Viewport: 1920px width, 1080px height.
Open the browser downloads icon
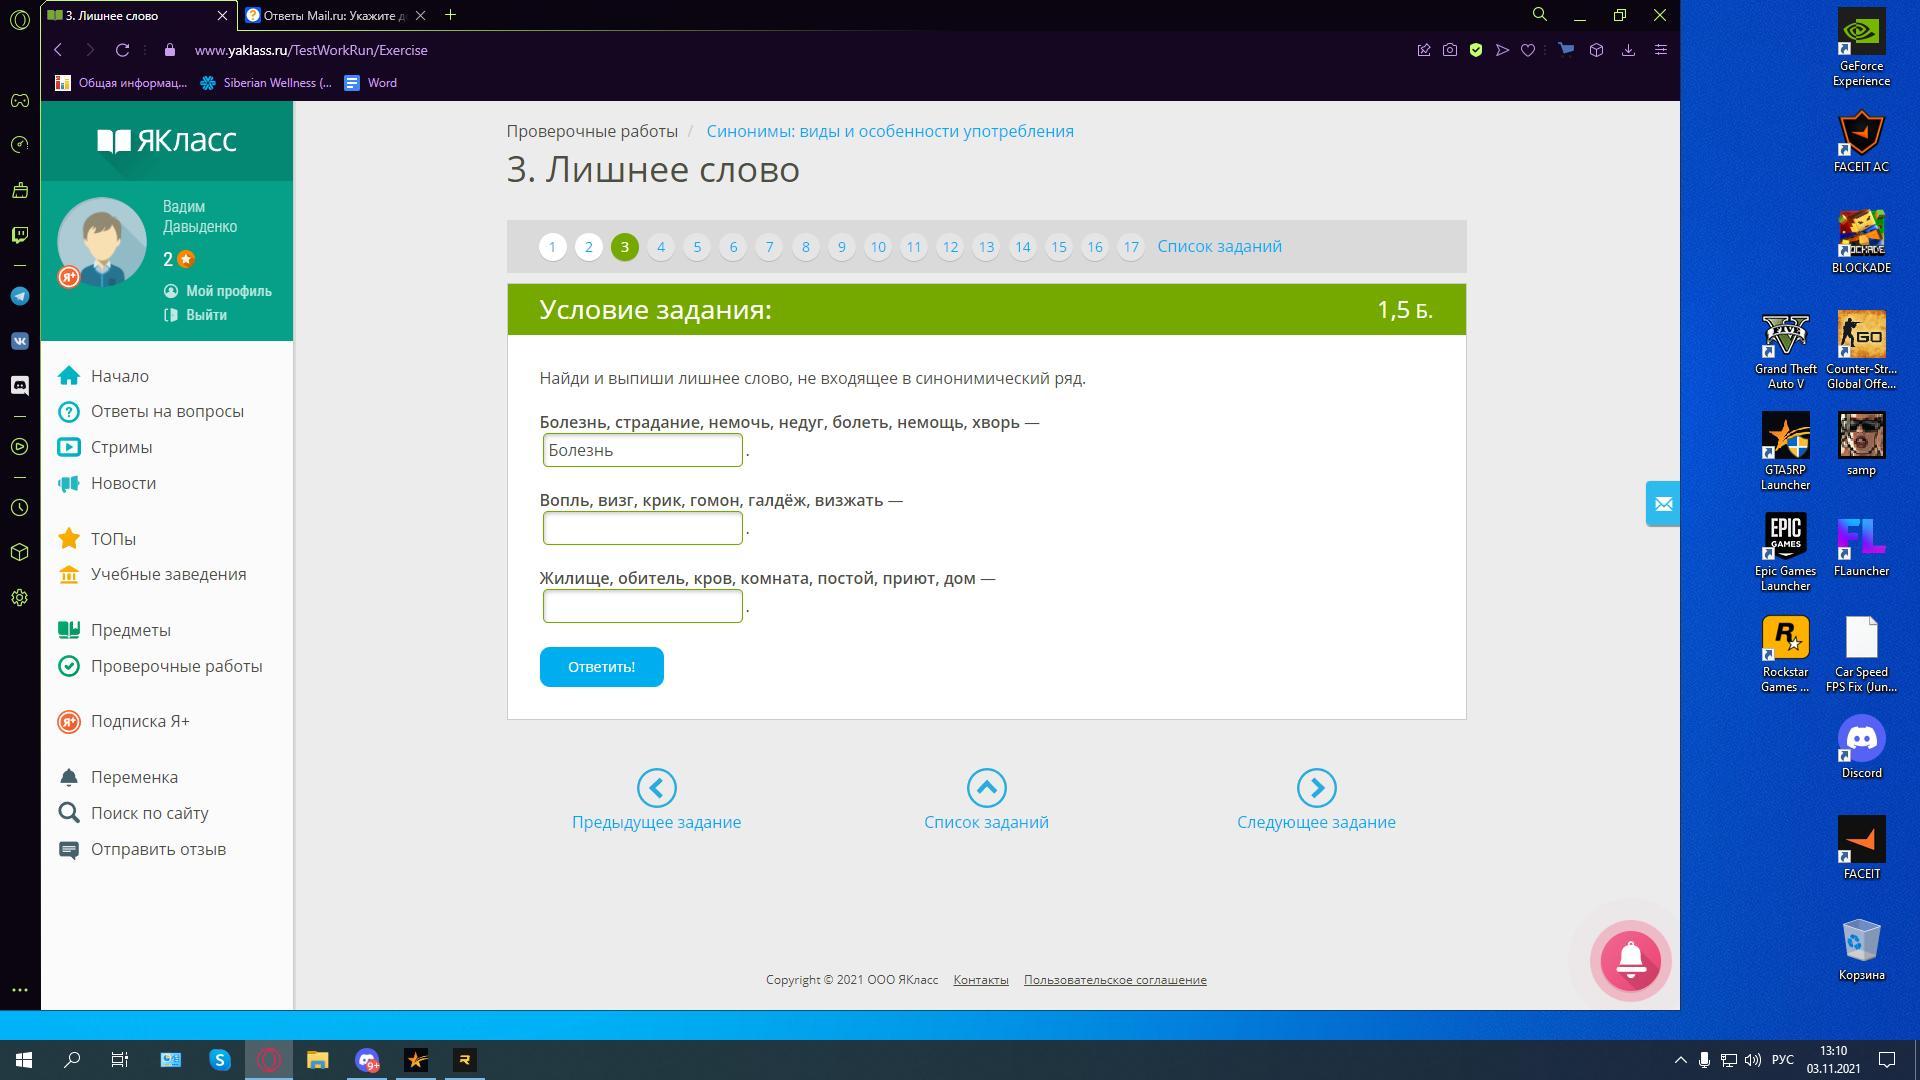click(1628, 50)
